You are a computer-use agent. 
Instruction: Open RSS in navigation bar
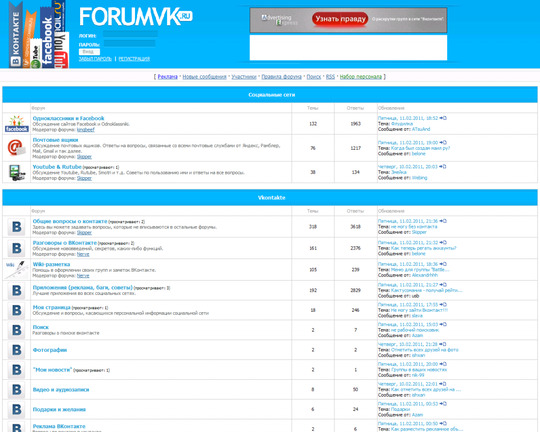tap(330, 77)
